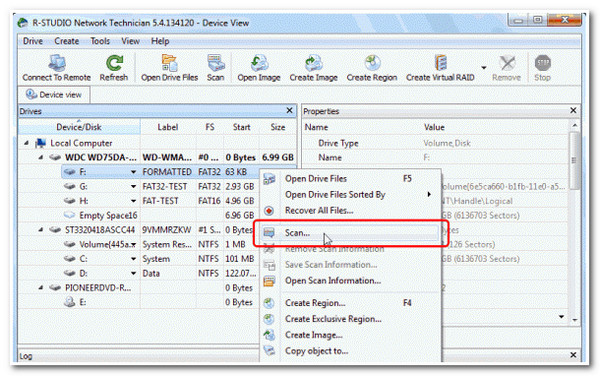Viewport: 600px width, 376px height.
Task: Open the Create menu
Action: click(x=67, y=41)
